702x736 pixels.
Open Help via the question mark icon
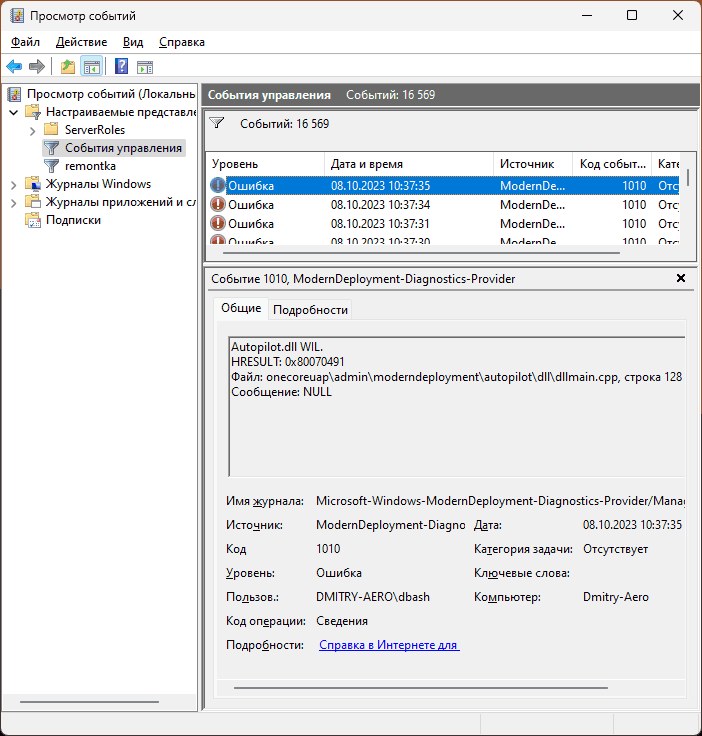point(121,67)
